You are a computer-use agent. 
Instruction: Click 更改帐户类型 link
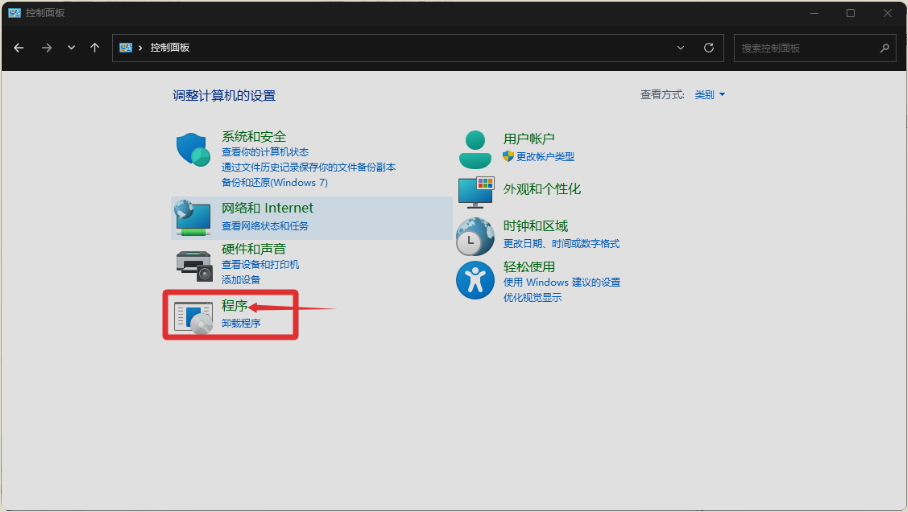tap(545, 157)
